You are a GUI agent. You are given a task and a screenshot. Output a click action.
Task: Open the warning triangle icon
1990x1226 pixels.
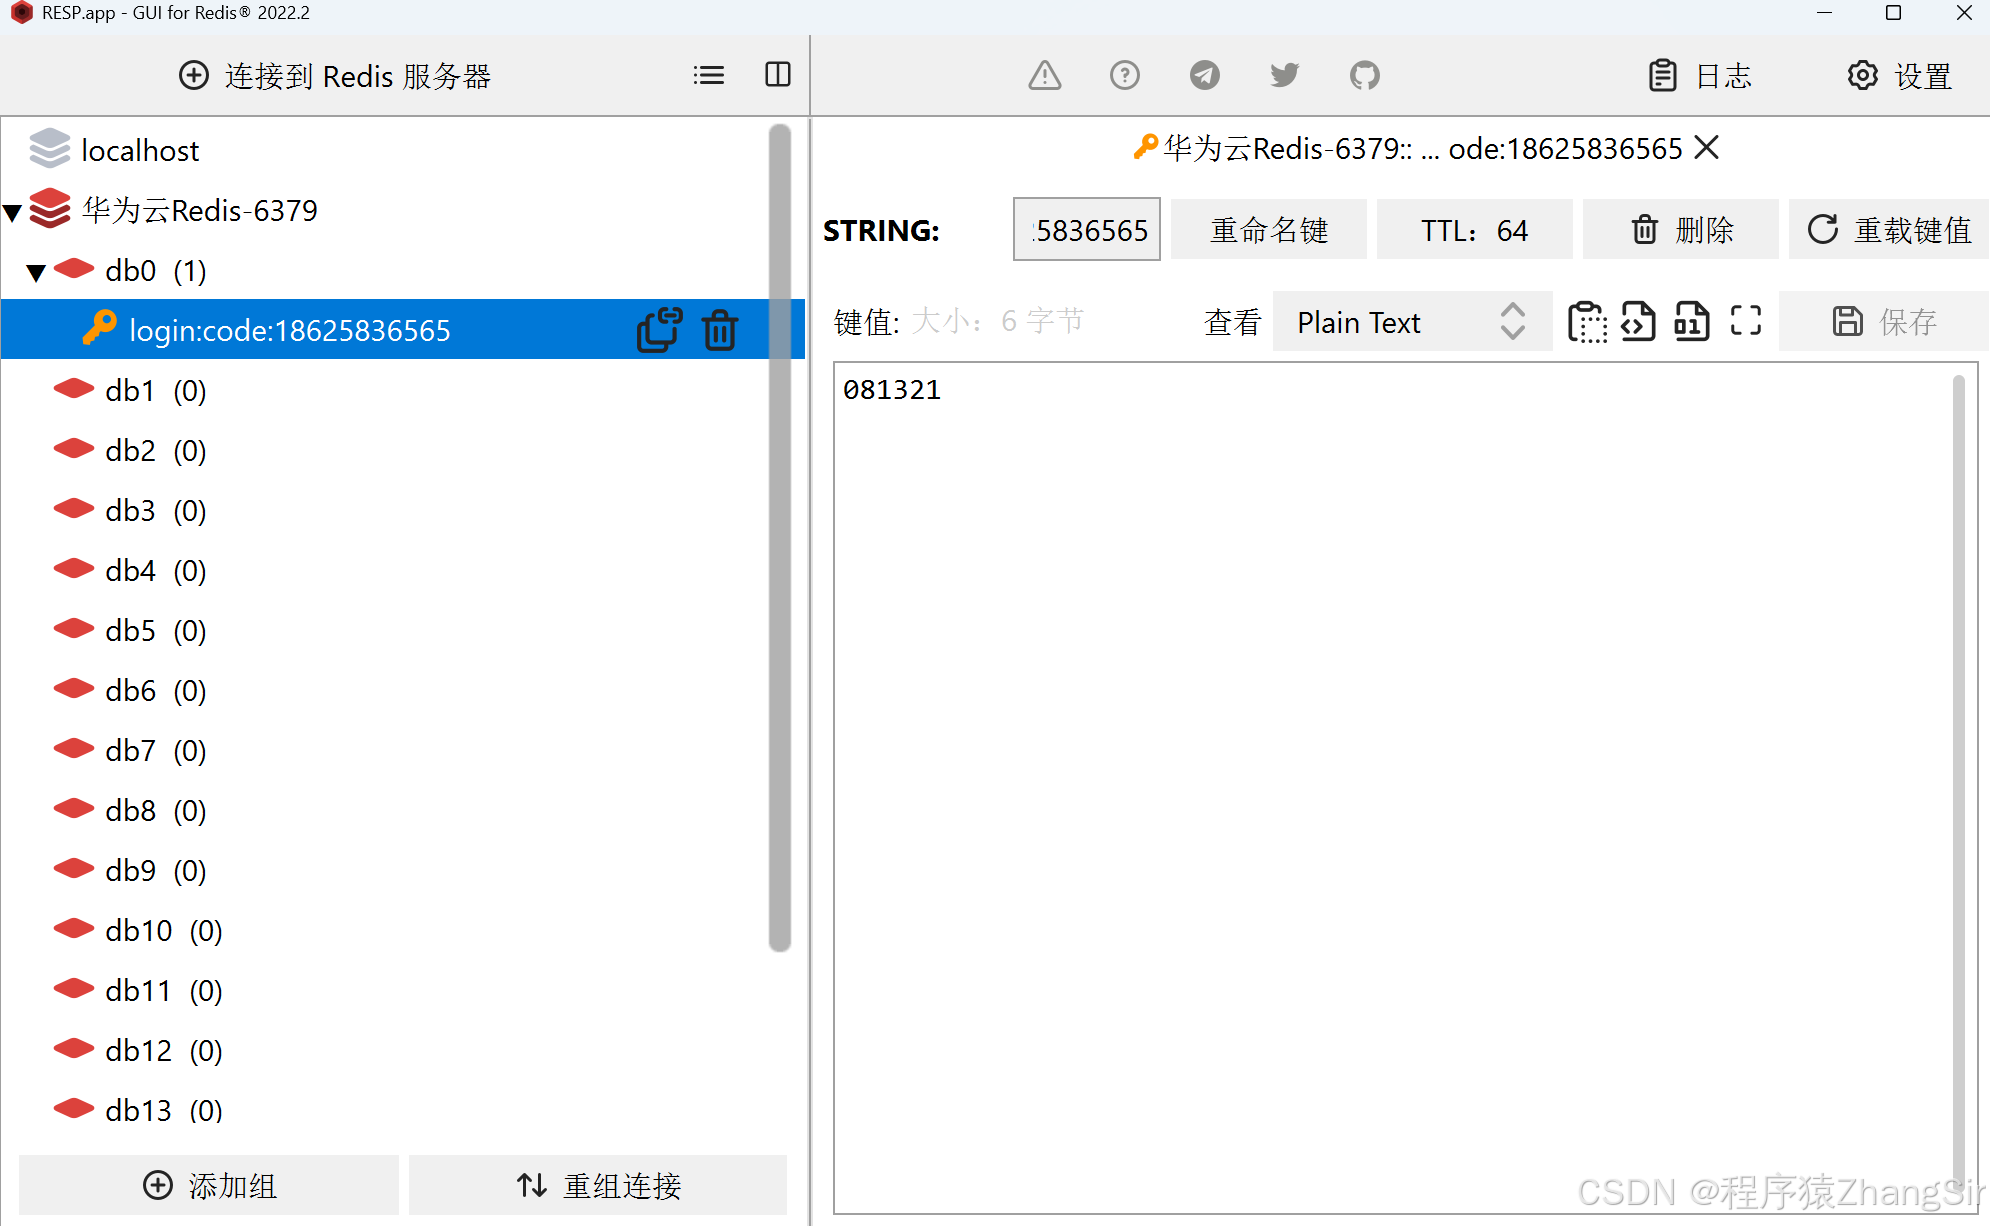[1044, 76]
